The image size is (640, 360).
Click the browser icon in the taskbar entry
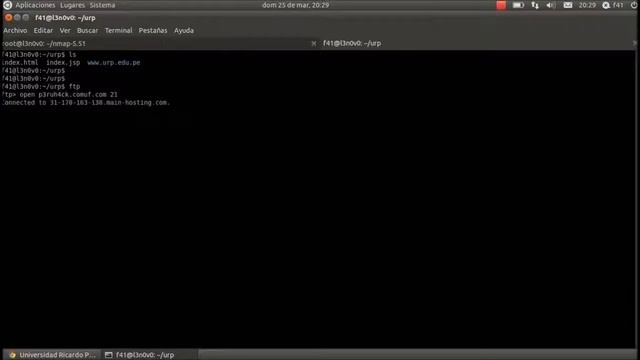(12, 355)
